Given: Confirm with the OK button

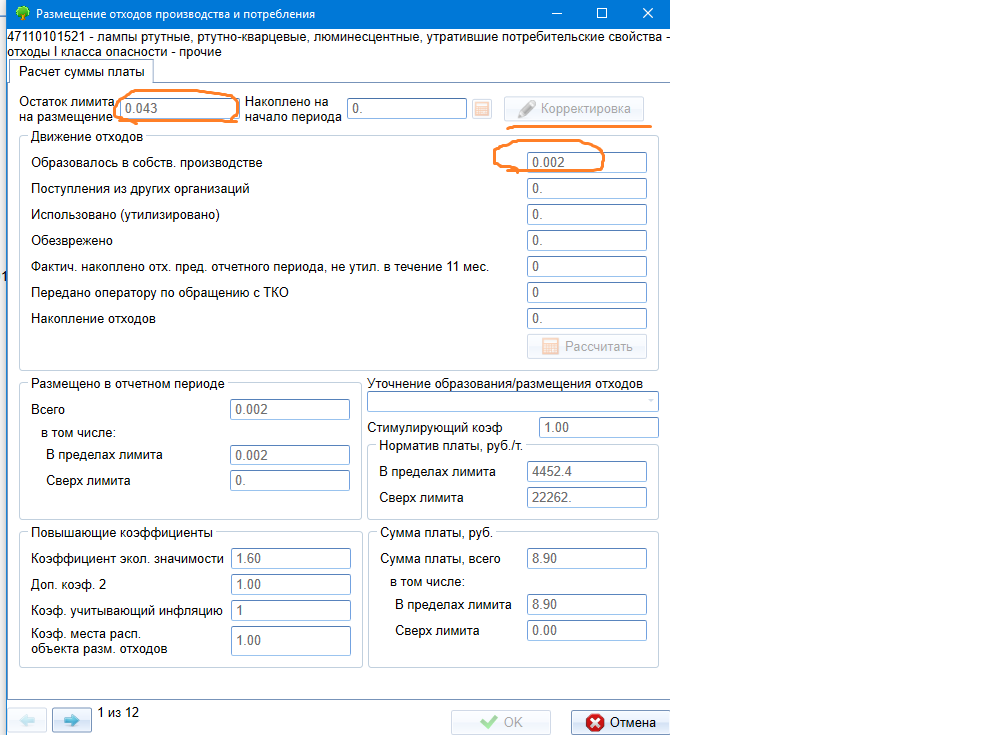Looking at the screenshot, I should click(500, 722).
